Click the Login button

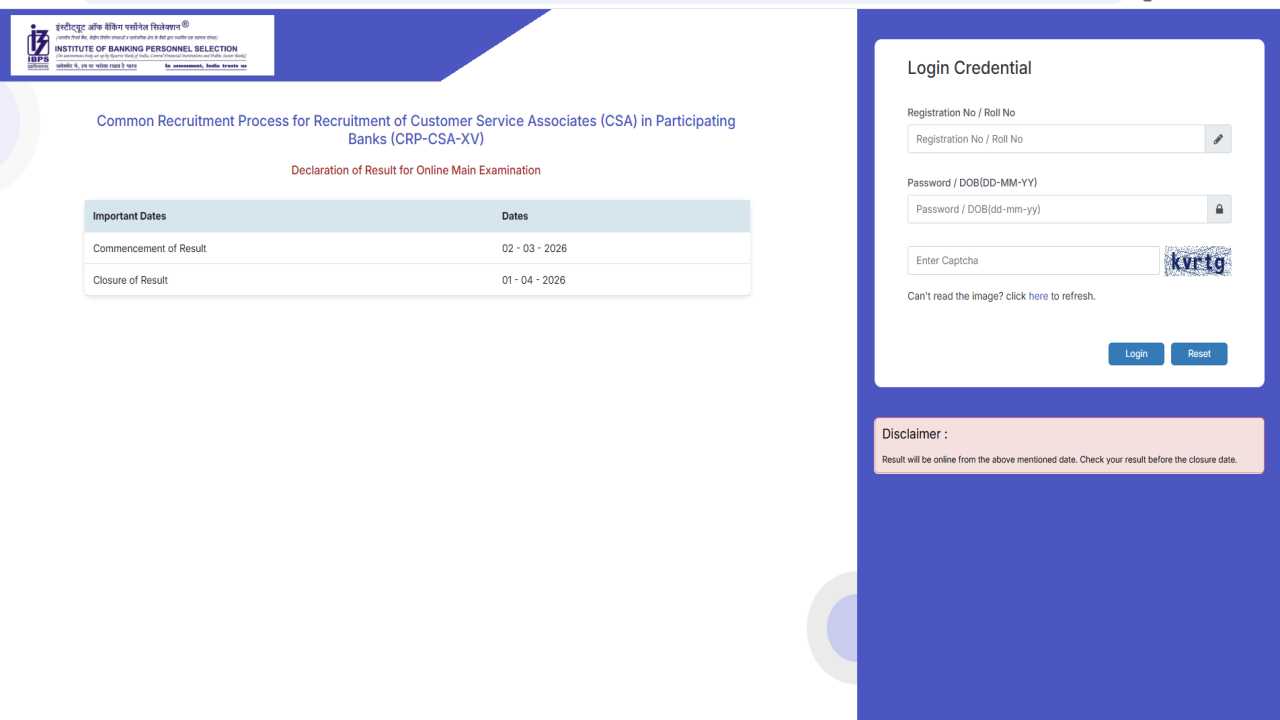pos(1135,353)
